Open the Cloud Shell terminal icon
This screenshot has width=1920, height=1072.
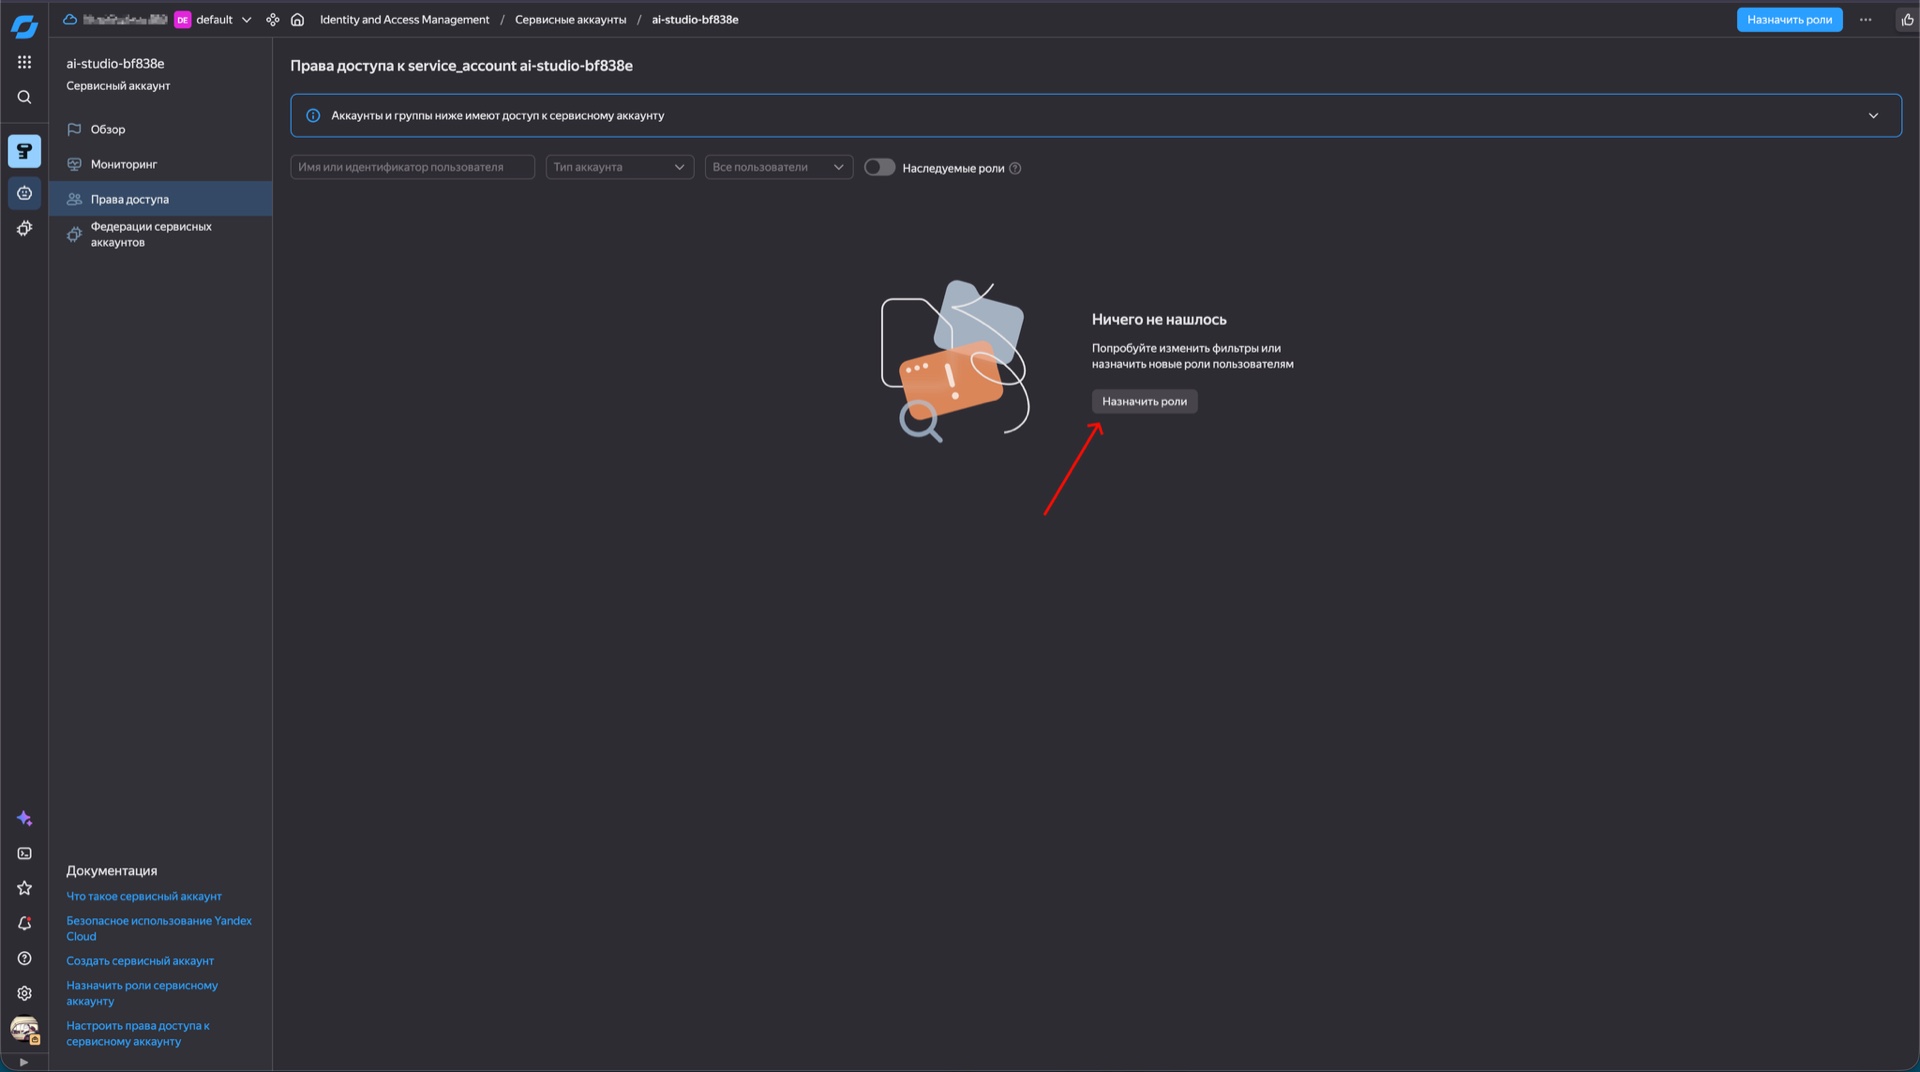pos(24,853)
